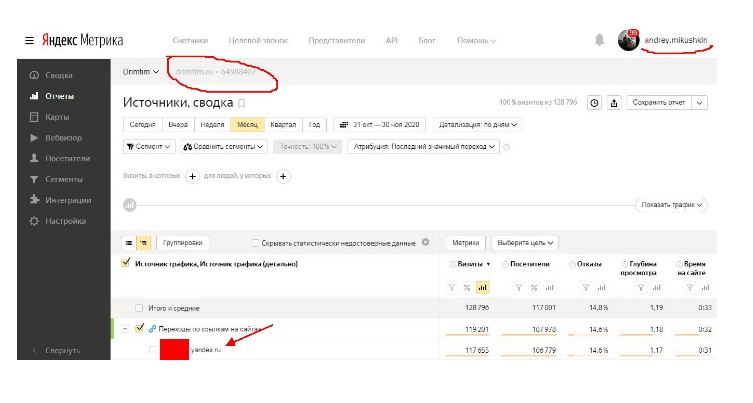Open the Точность: 100% dropdown
Image resolution: width=753 pixels, height=403 pixels.
click(x=307, y=147)
